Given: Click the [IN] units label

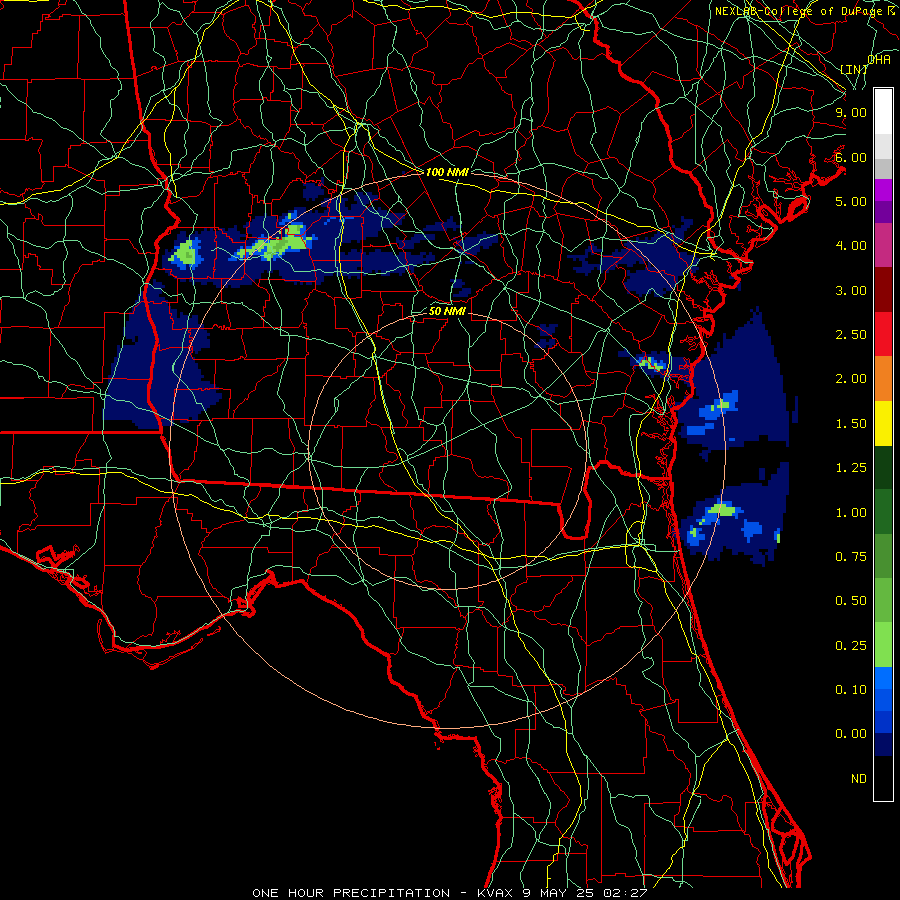Looking at the screenshot, I should point(854,69).
